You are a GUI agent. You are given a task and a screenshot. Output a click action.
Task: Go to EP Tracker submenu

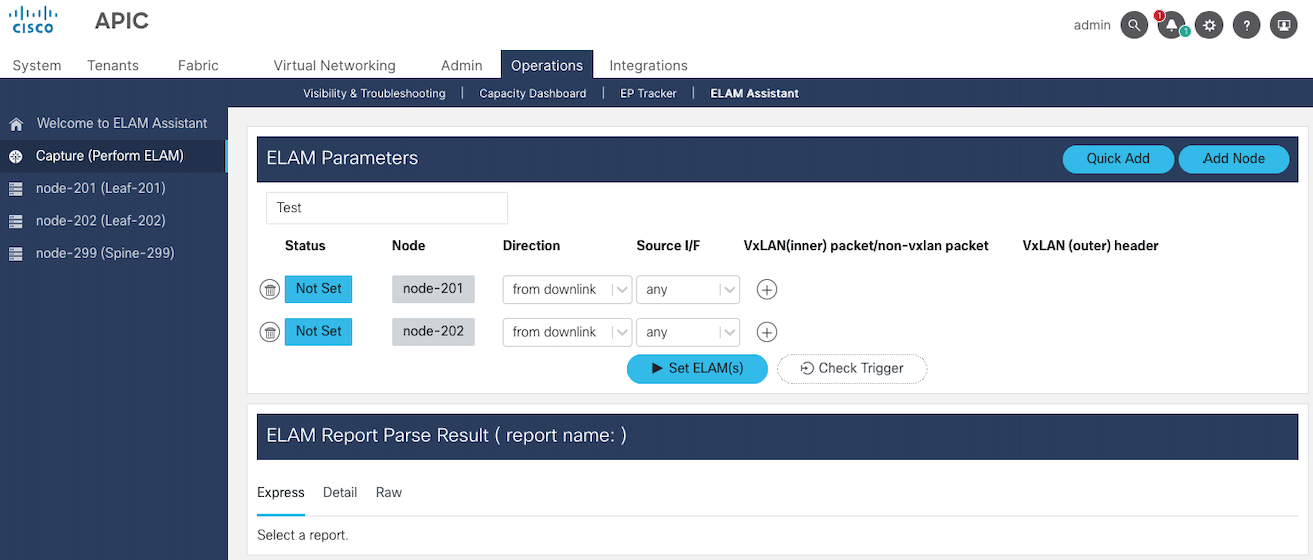tap(648, 93)
